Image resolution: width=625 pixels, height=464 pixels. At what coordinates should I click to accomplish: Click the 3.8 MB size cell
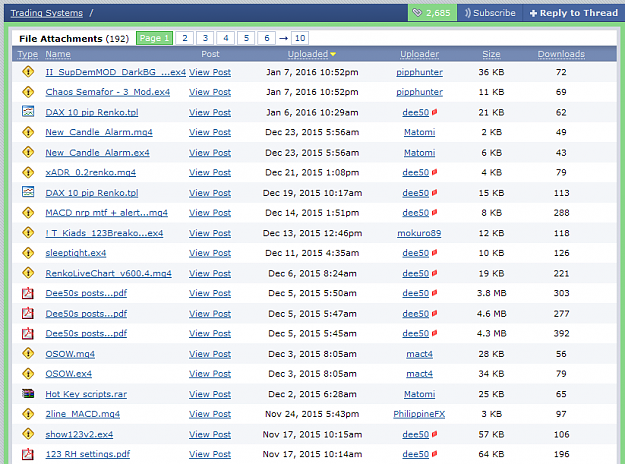tap(491, 293)
